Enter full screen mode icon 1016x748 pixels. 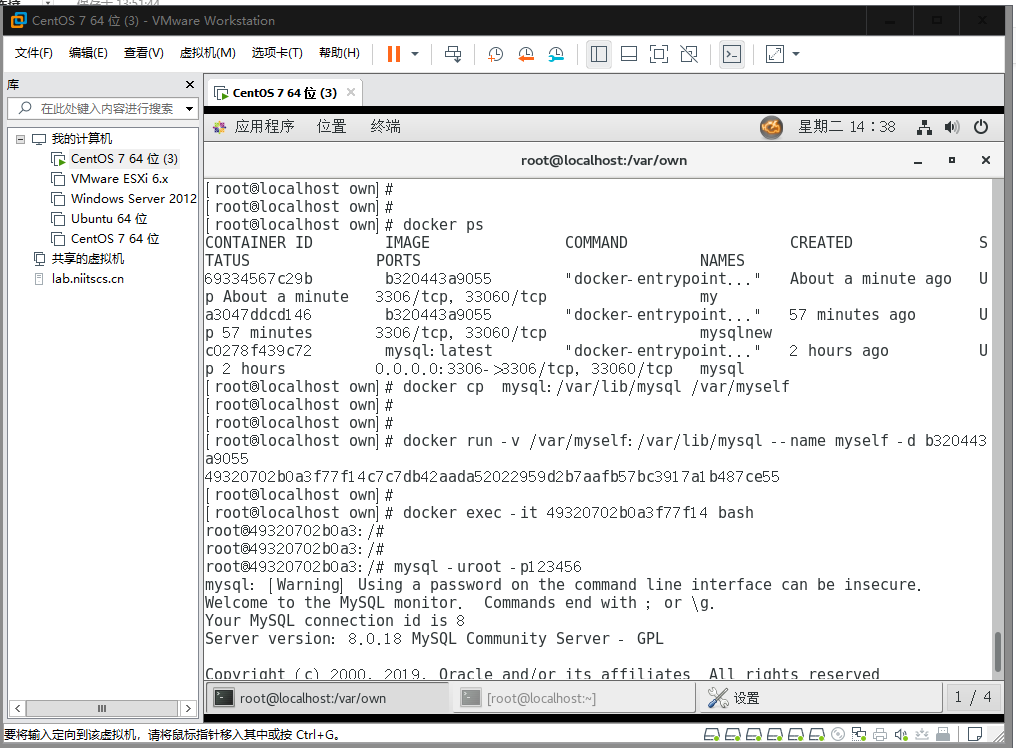(658, 54)
